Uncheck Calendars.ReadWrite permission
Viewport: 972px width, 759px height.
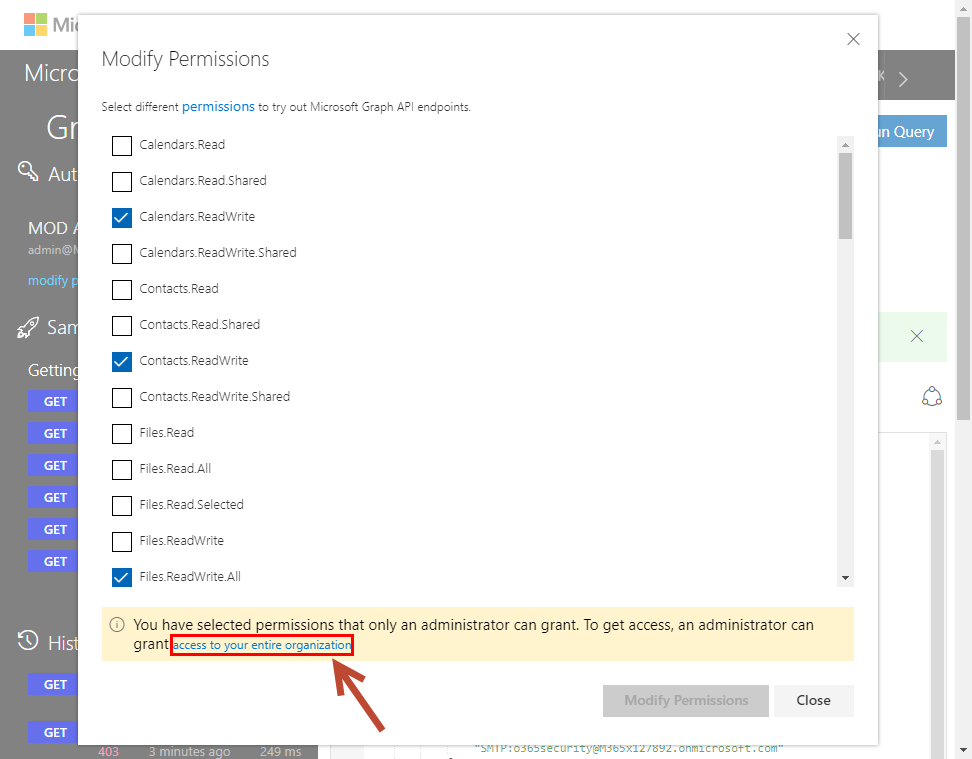tap(122, 217)
